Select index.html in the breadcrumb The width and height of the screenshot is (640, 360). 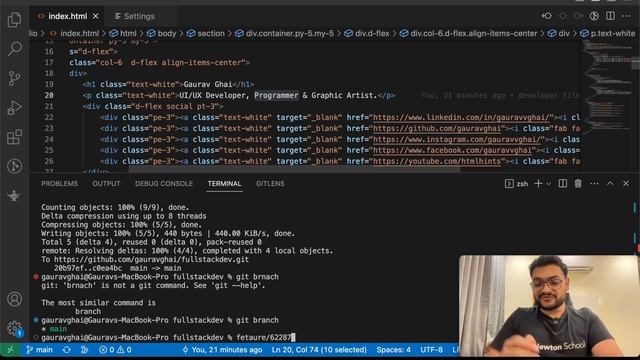pos(80,33)
